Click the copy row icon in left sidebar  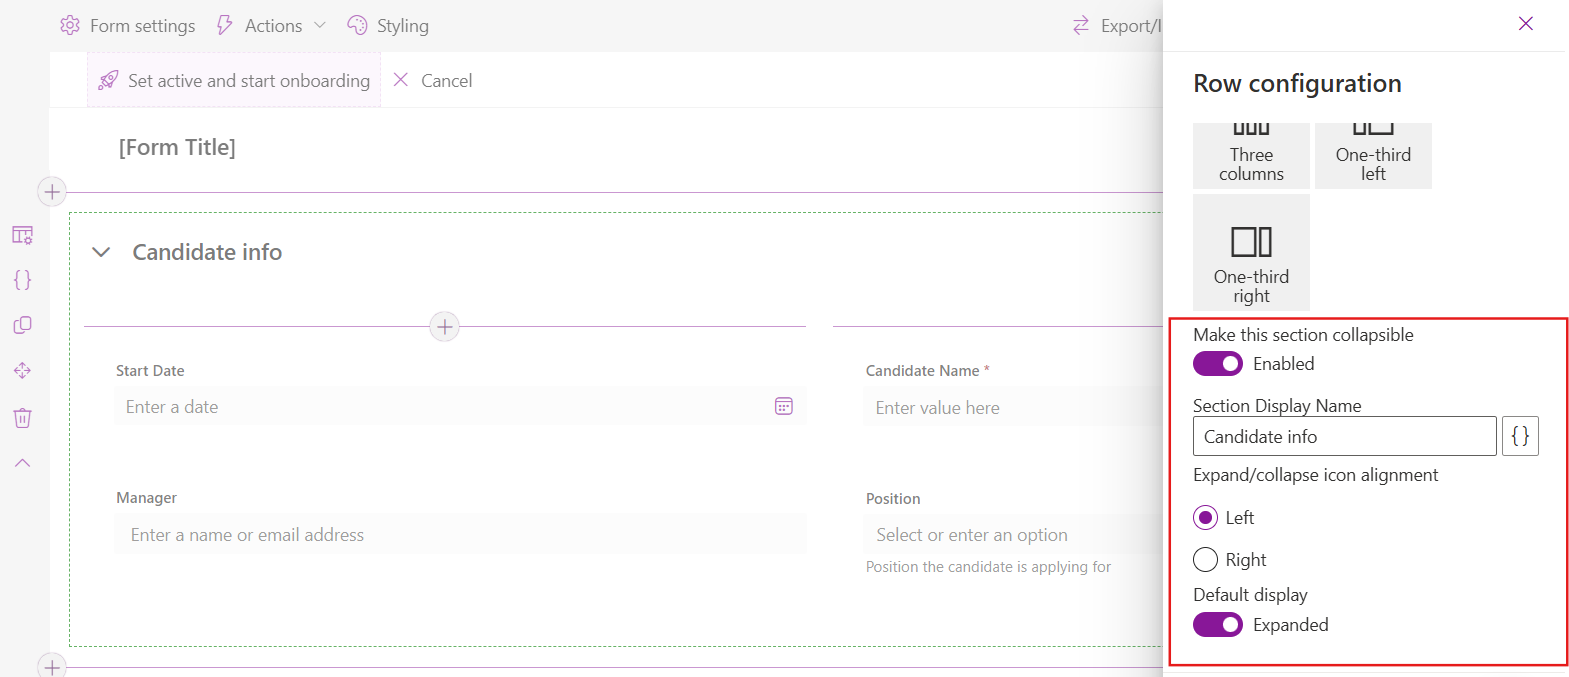point(22,326)
